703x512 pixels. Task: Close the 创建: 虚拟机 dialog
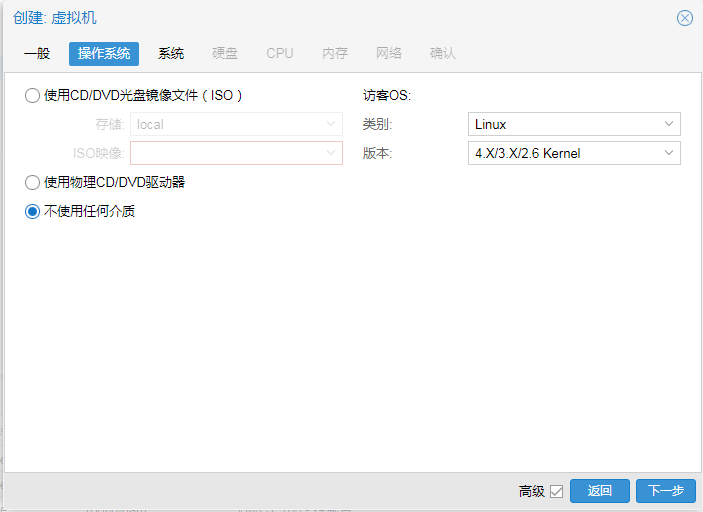(684, 18)
